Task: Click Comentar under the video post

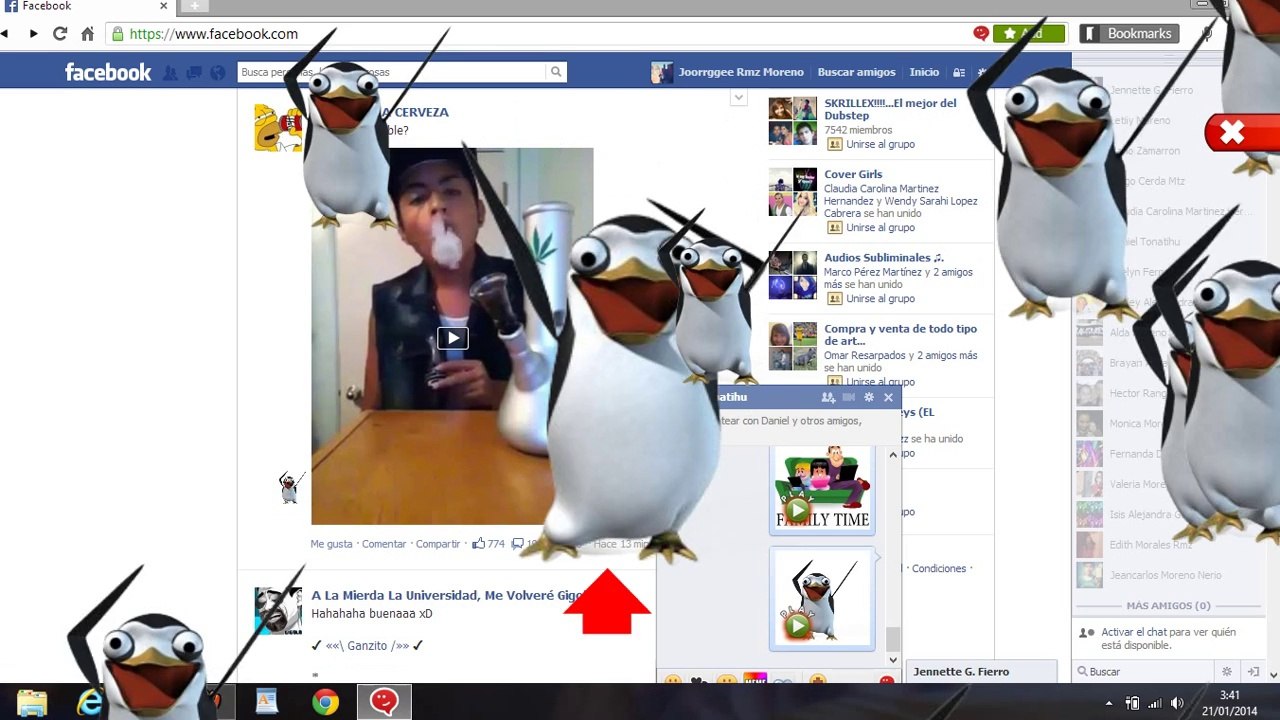Action: pos(384,544)
